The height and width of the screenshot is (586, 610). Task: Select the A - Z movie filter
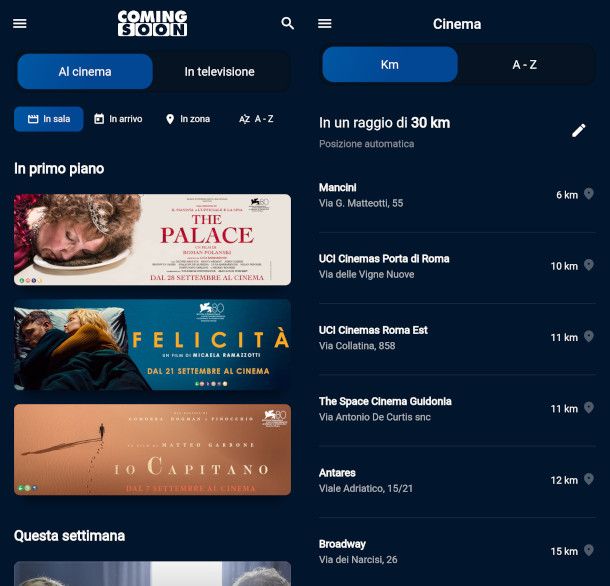click(256, 119)
